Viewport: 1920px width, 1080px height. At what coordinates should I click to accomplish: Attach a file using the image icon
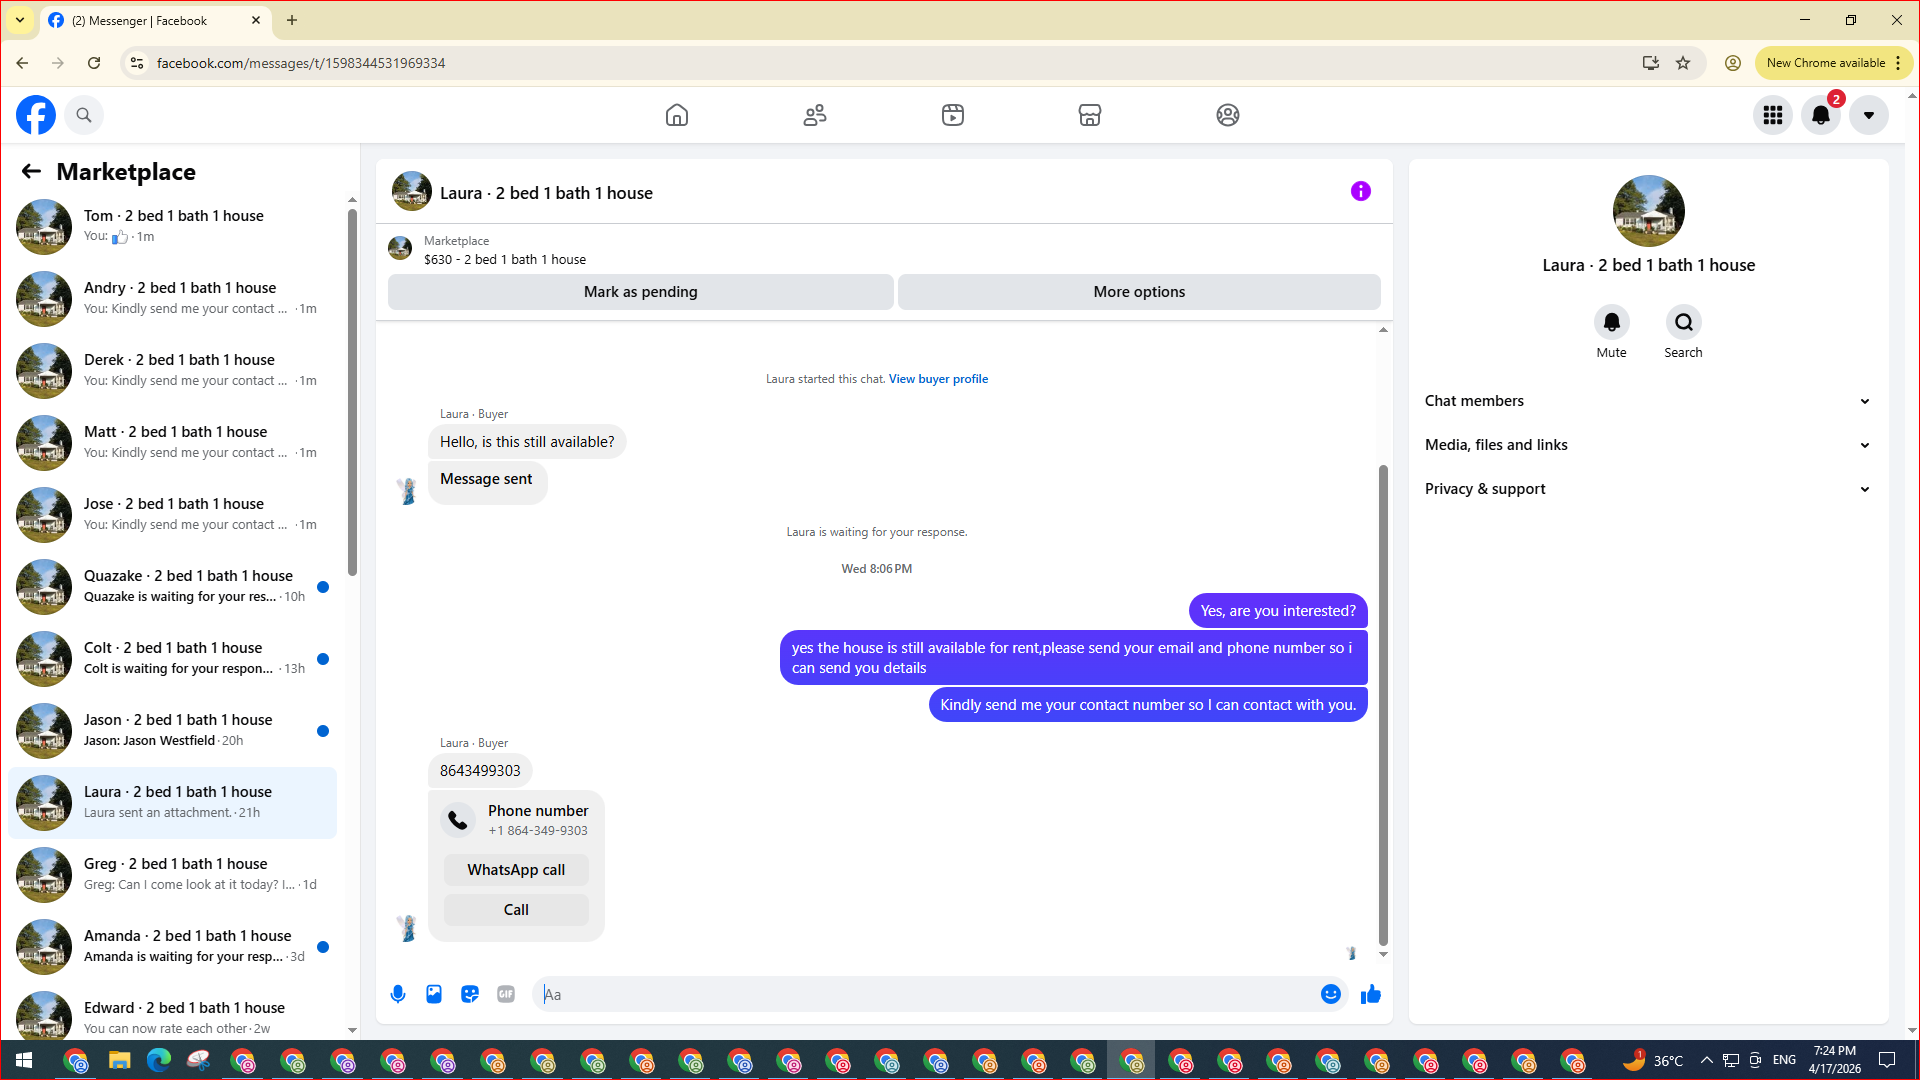tap(434, 994)
